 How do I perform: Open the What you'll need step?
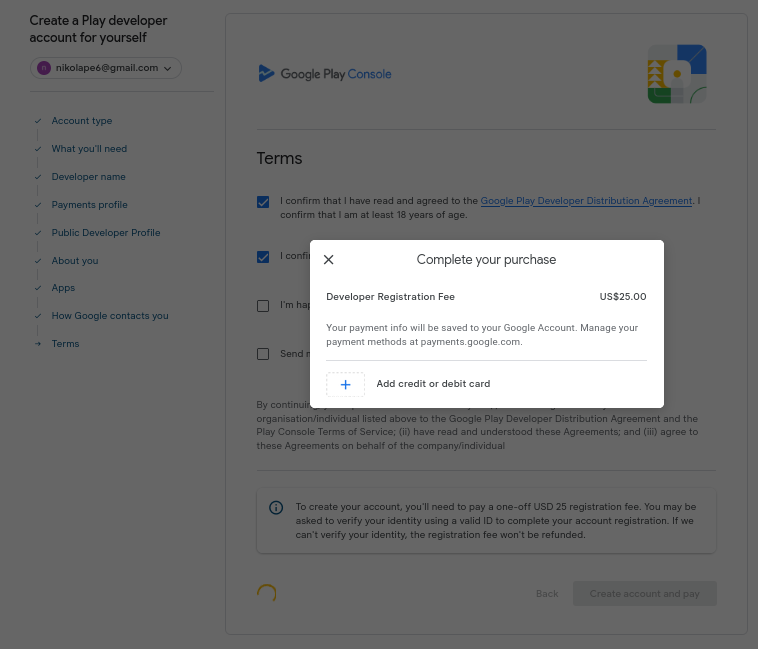[89, 149]
